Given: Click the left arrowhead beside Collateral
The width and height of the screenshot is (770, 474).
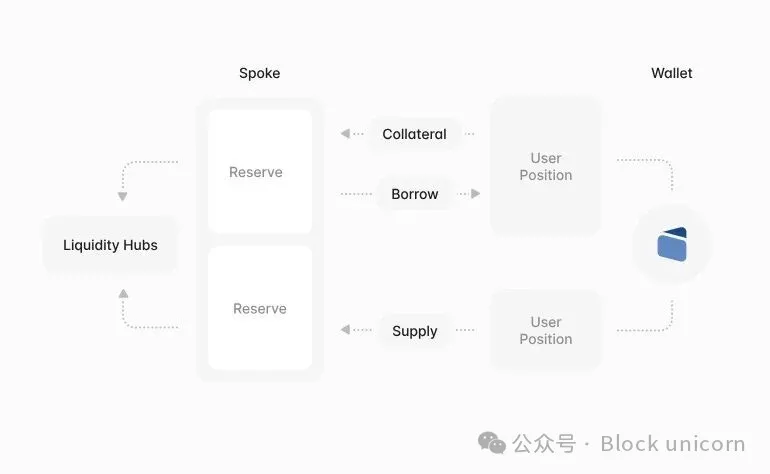Looking at the screenshot, I should pyautogui.click(x=345, y=134).
